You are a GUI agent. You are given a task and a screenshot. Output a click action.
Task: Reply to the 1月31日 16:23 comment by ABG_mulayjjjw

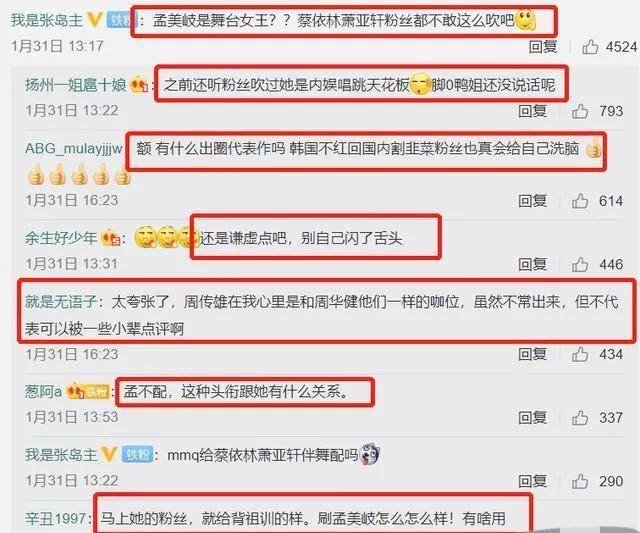click(532, 201)
